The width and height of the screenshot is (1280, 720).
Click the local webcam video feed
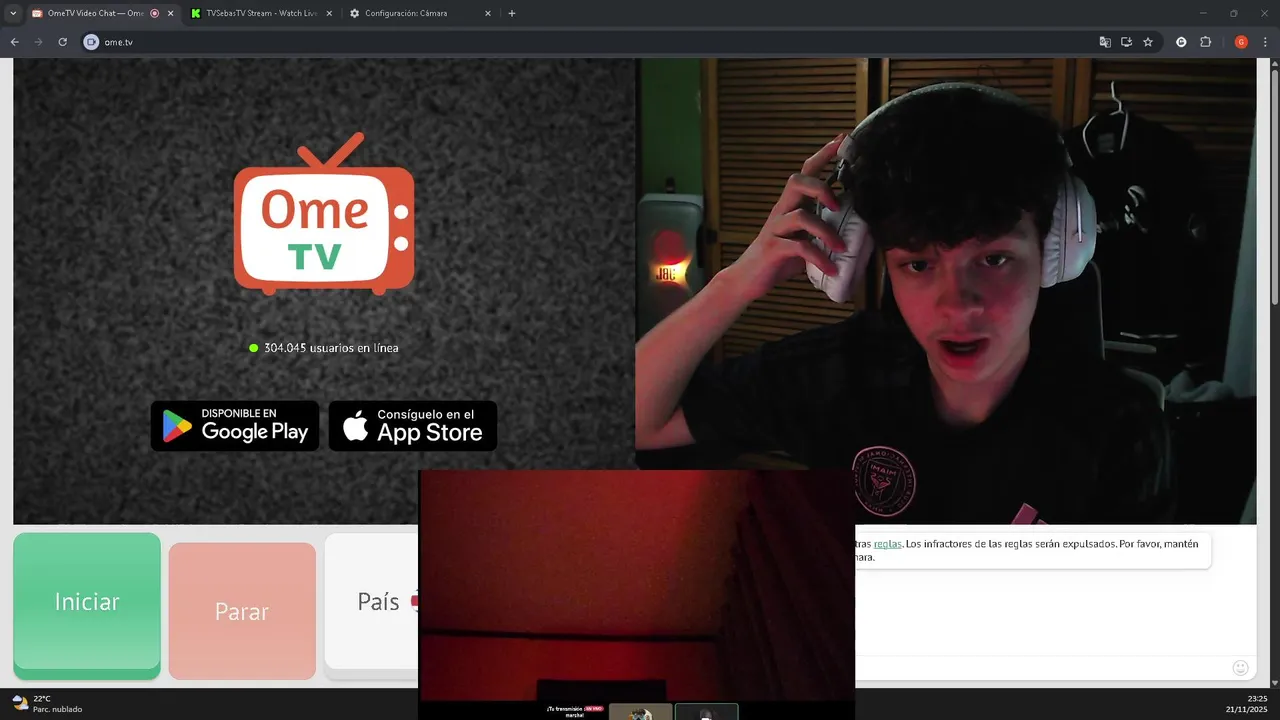click(x=946, y=290)
